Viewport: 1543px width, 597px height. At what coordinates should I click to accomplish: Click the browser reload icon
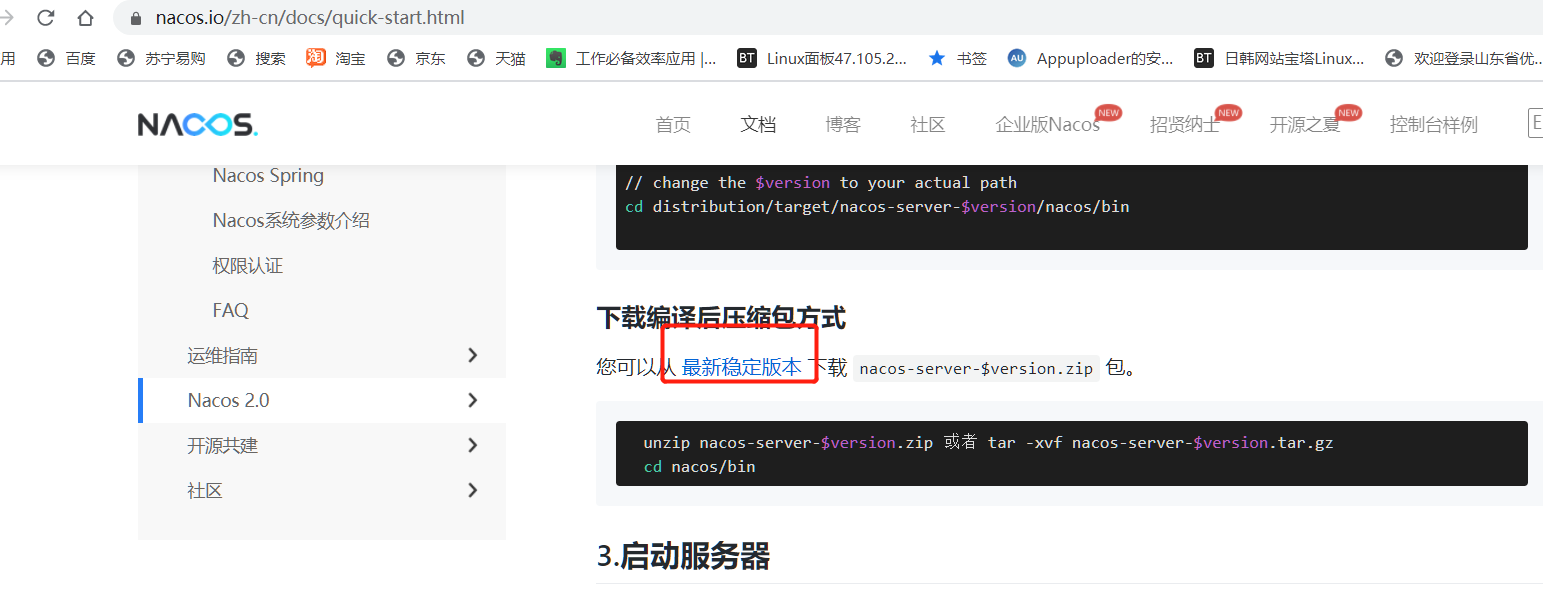point(45,18)
